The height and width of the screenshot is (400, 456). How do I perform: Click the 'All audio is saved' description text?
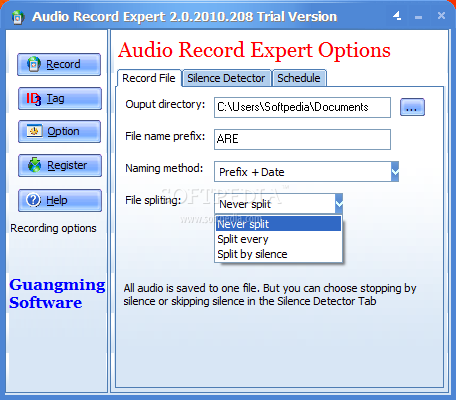coord(270,295)
